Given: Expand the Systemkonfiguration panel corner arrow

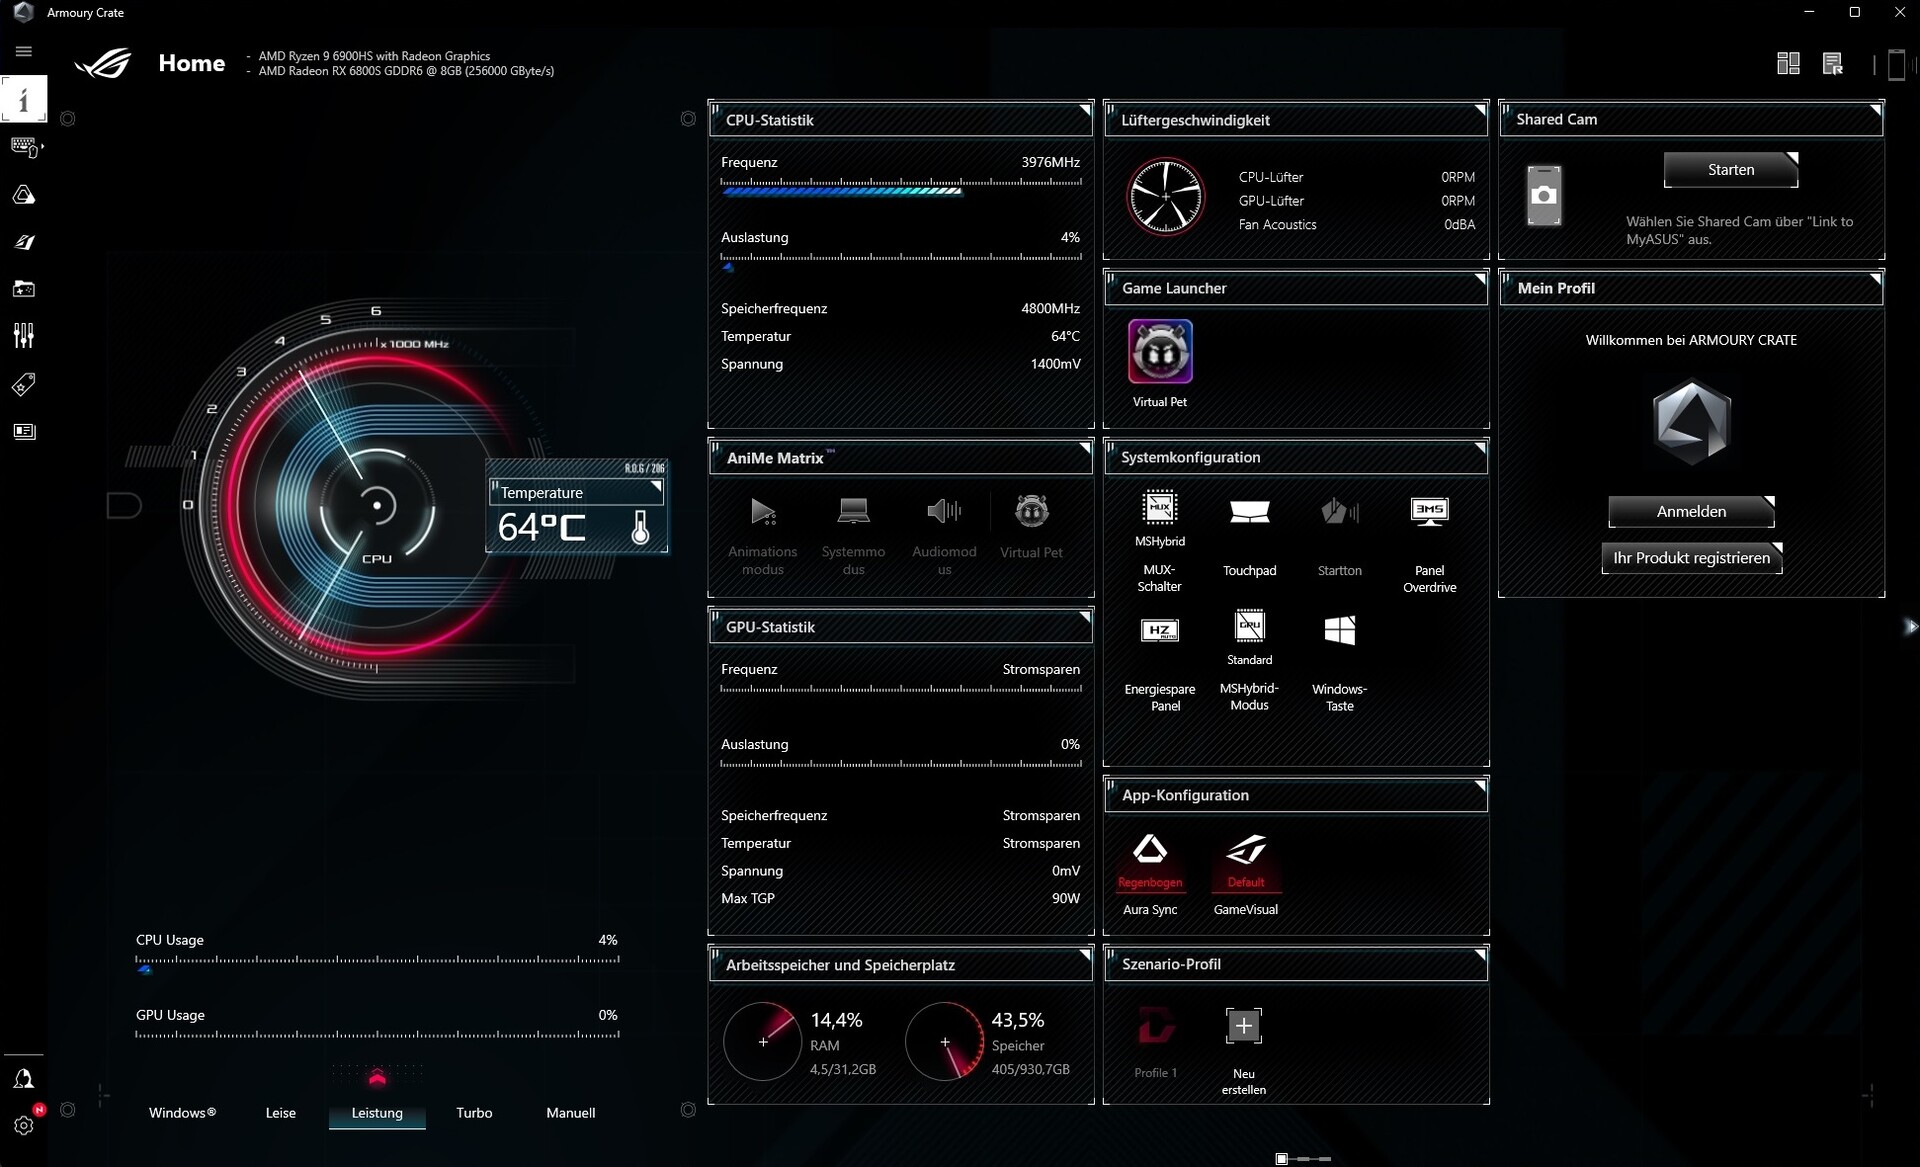Looking at the screenshot, I should click(x=1480, y=446).
